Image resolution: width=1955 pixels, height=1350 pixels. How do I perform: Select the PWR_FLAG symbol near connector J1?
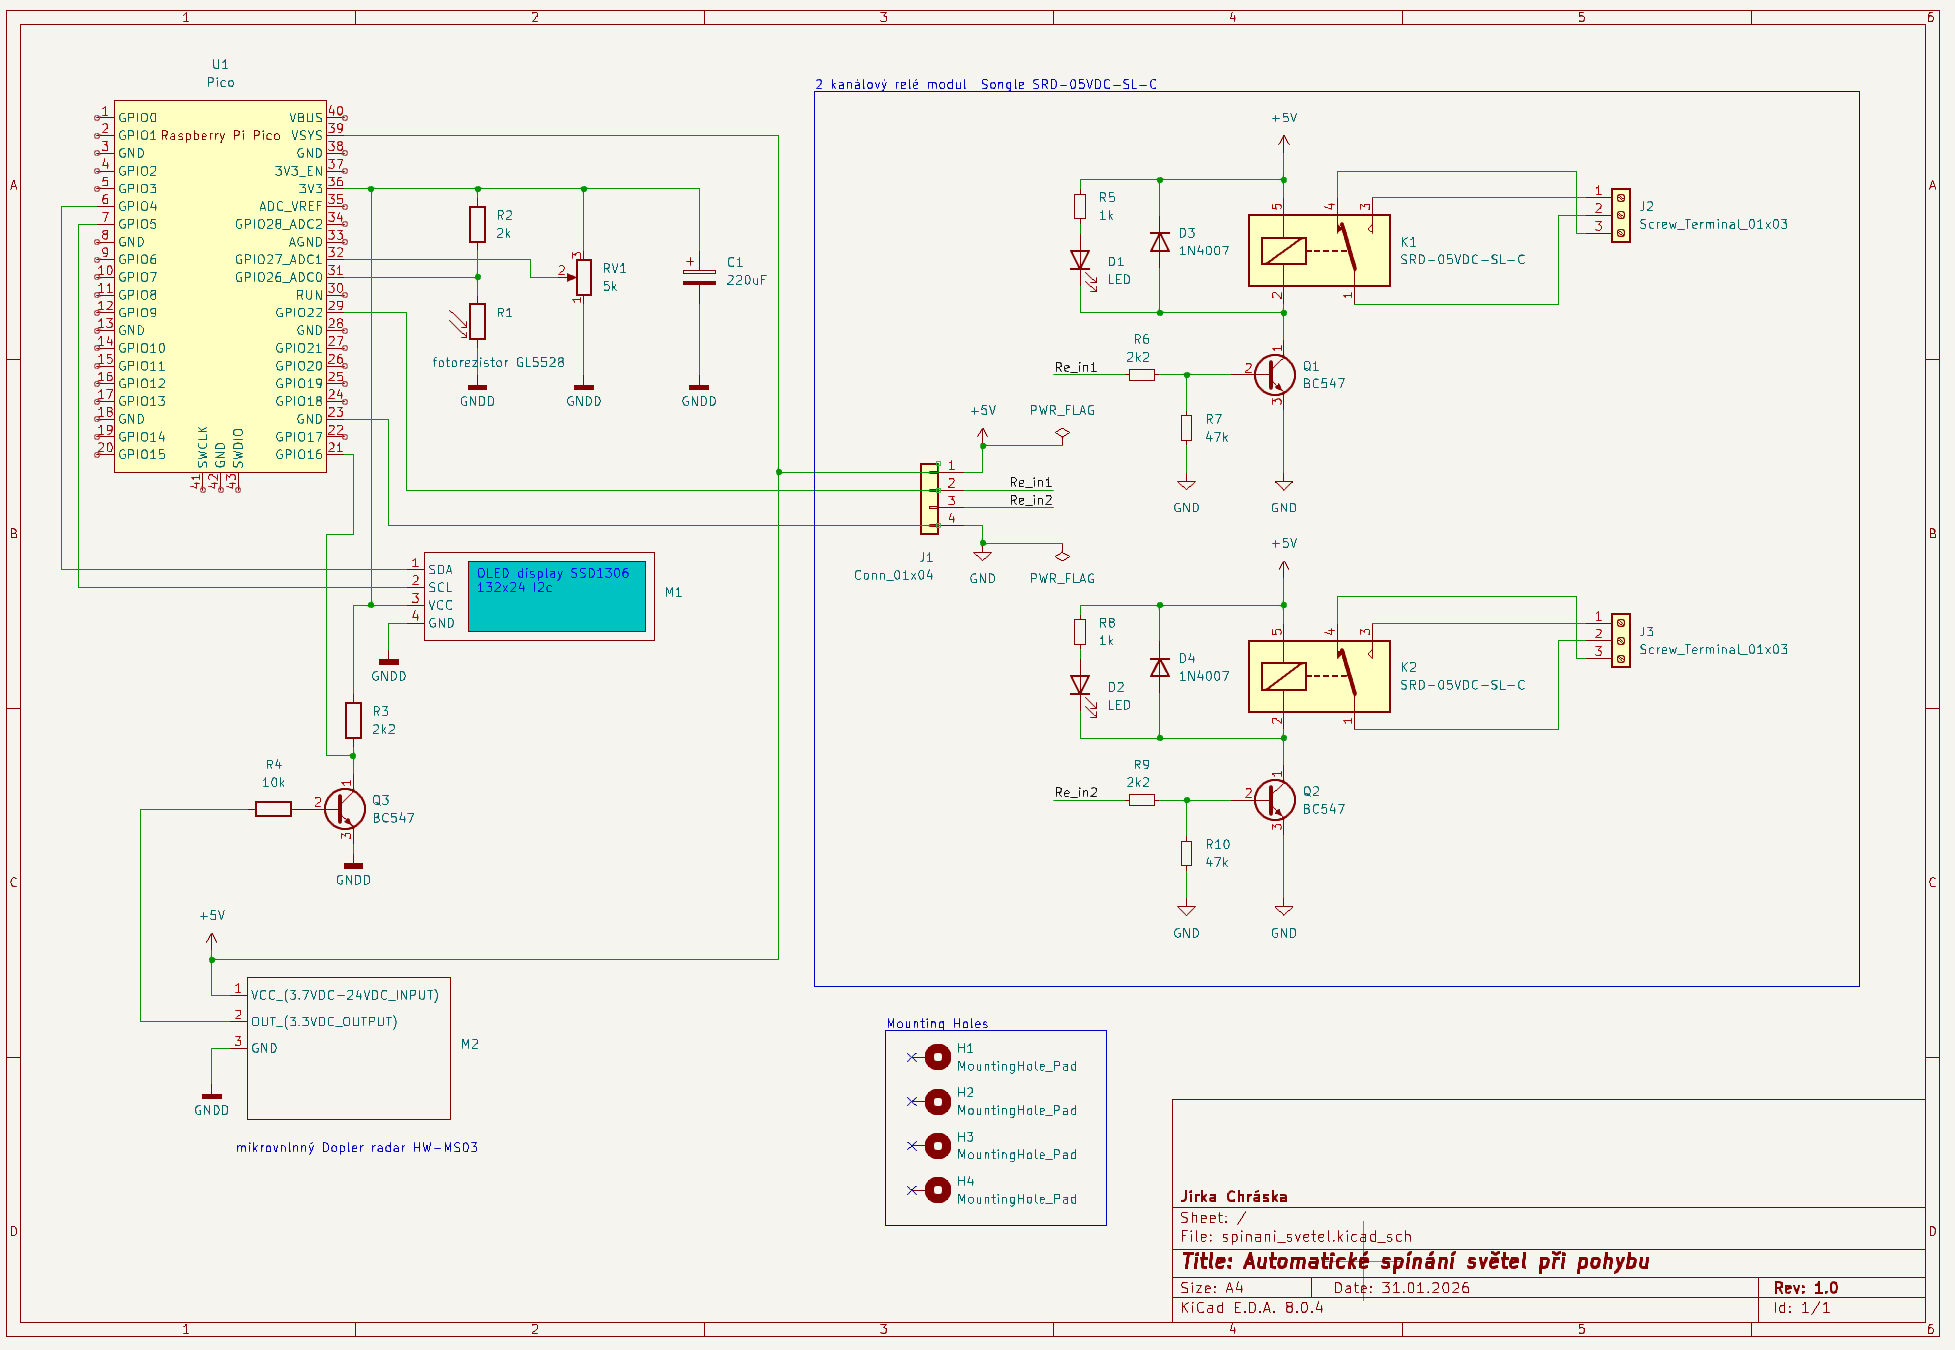coord(1062,432)
